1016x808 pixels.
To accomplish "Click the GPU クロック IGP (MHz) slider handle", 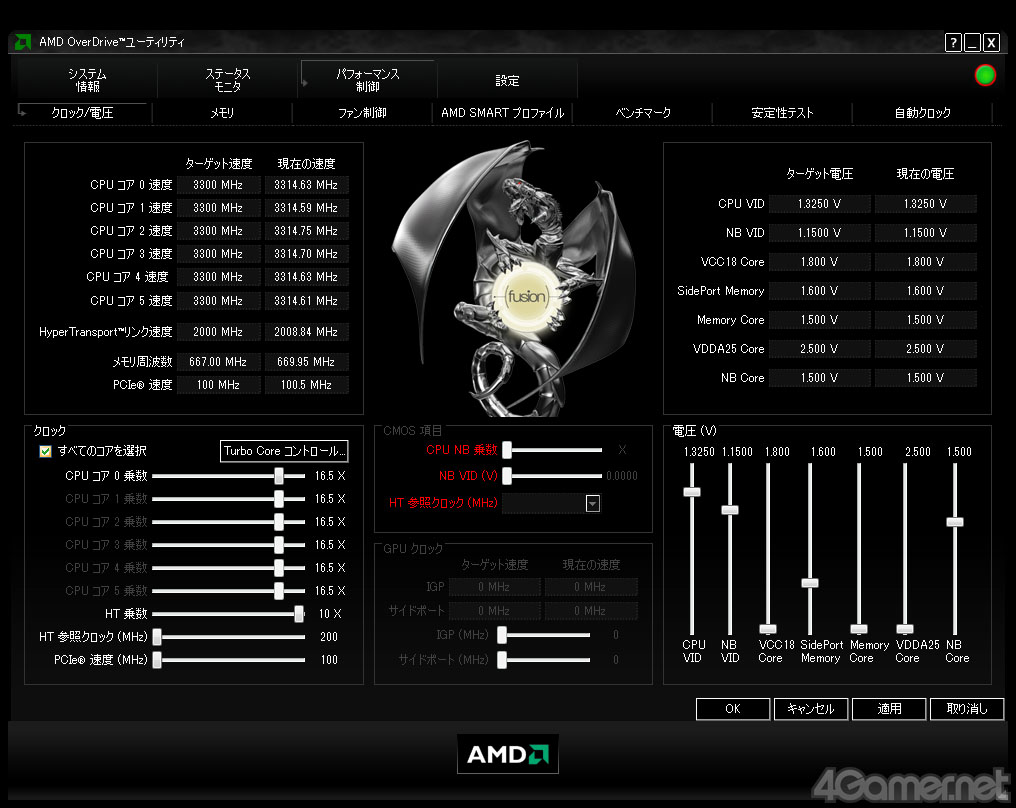I will coord(502,636).
